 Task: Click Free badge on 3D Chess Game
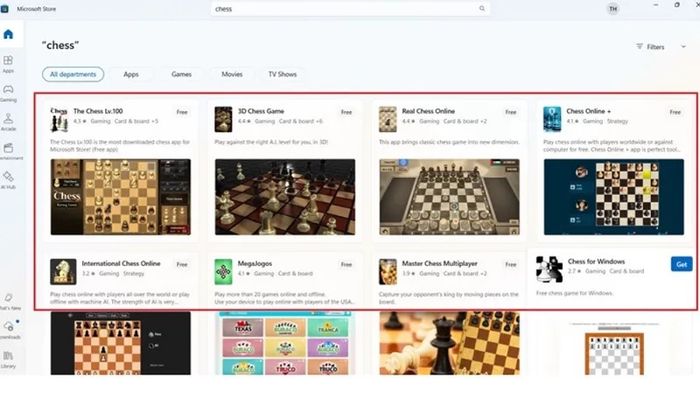point(346,112)
